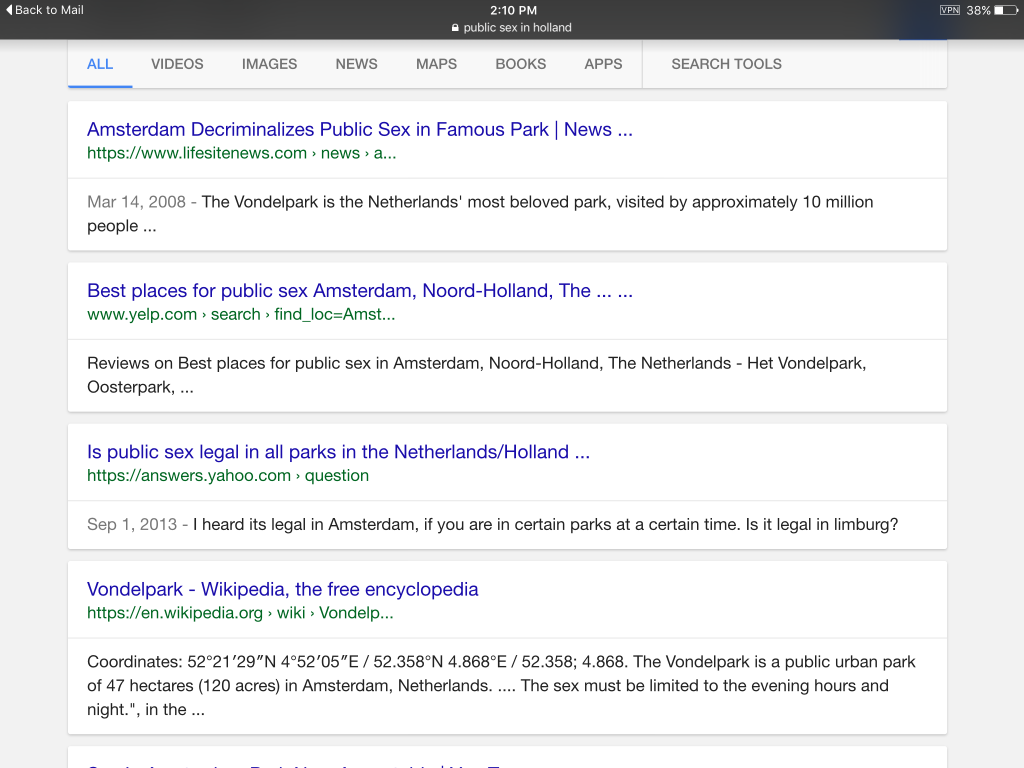The image size is (1024, 768).
Task: Tap the VPN status indicator
Action: [x=950, y=10]
